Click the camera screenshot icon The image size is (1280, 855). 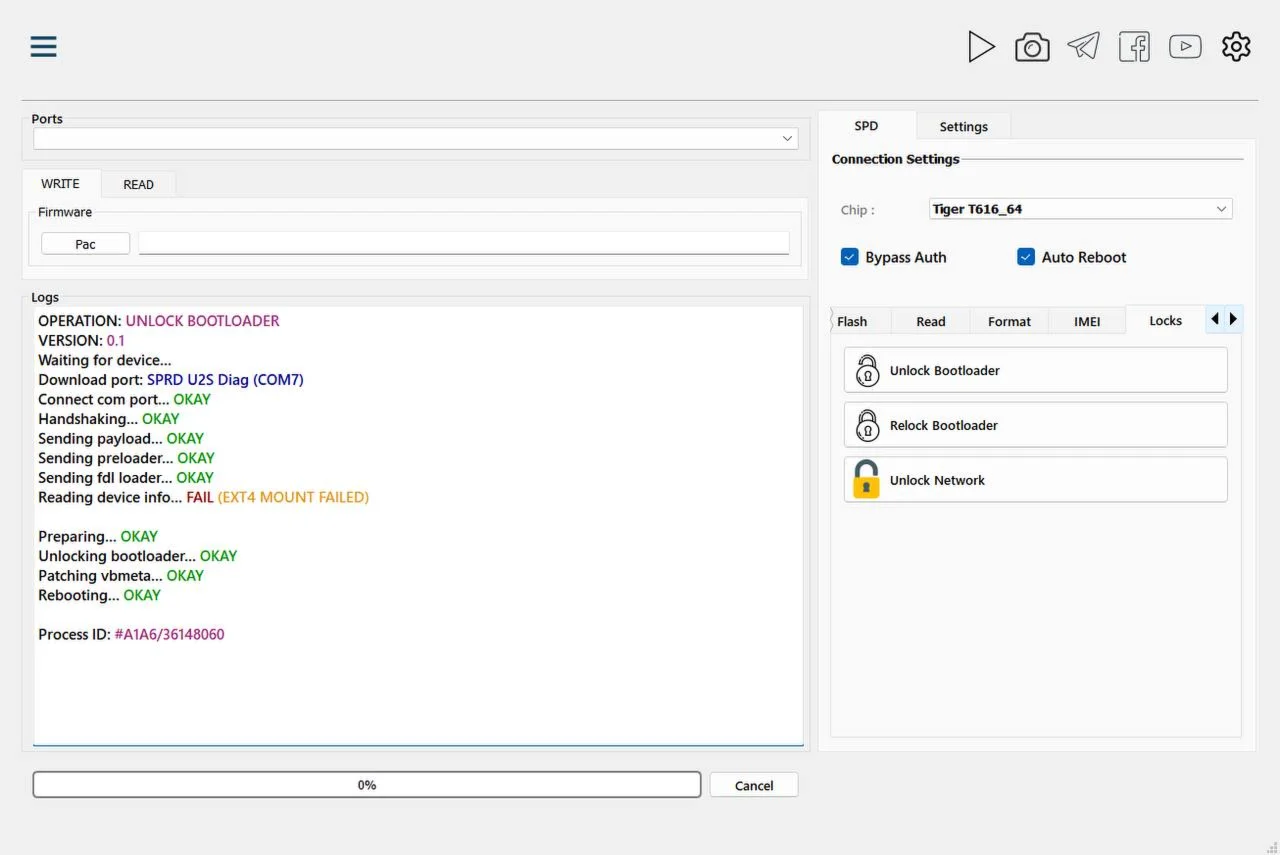[1032, 47]
